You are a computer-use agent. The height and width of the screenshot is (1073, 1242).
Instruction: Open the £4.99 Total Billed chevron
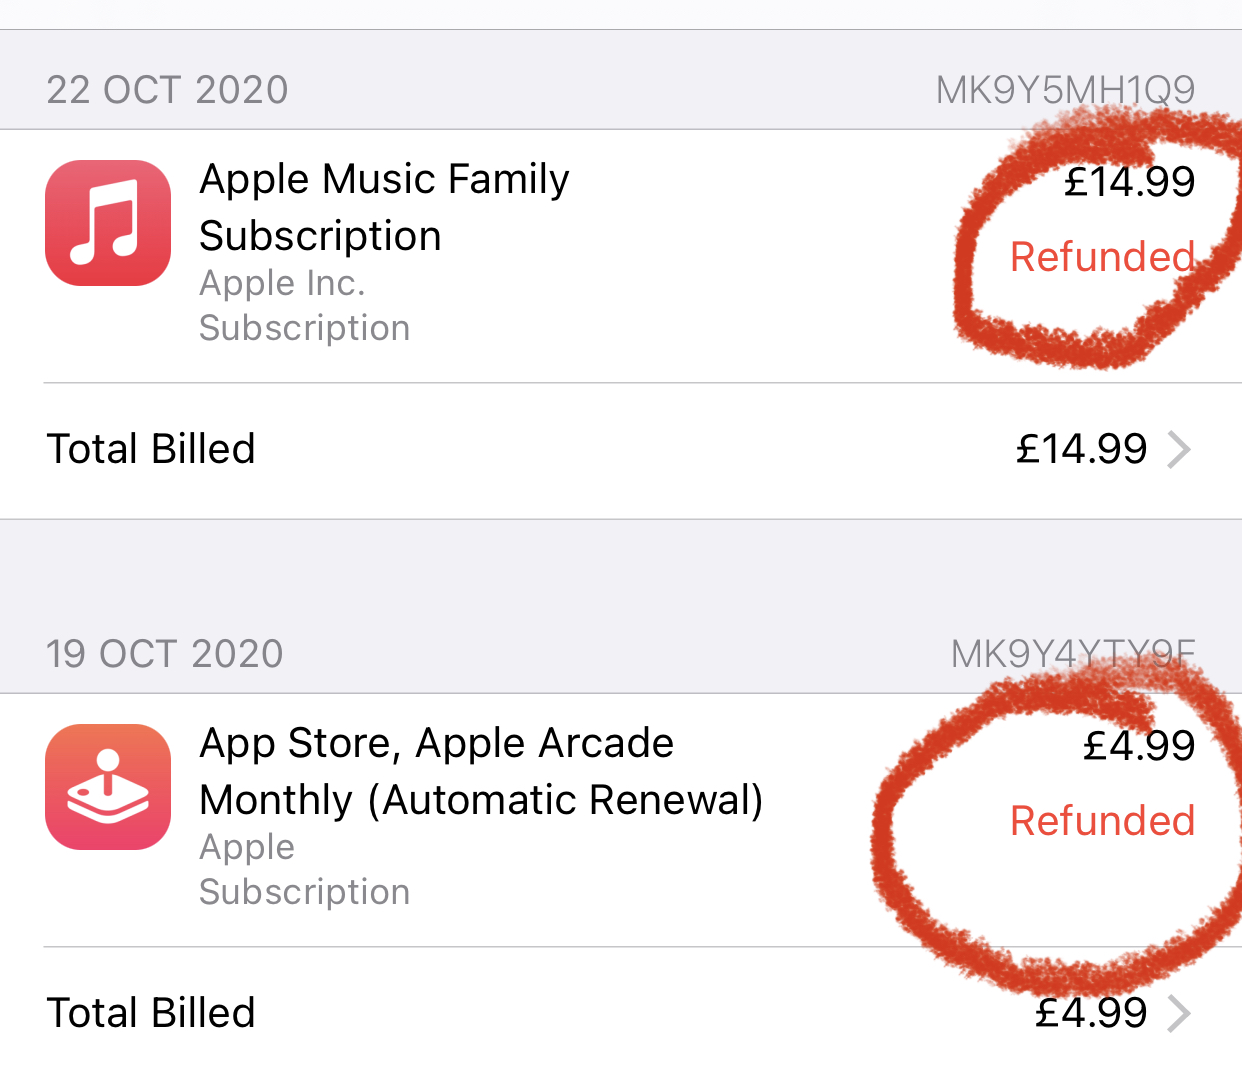pos(1179,1014)
